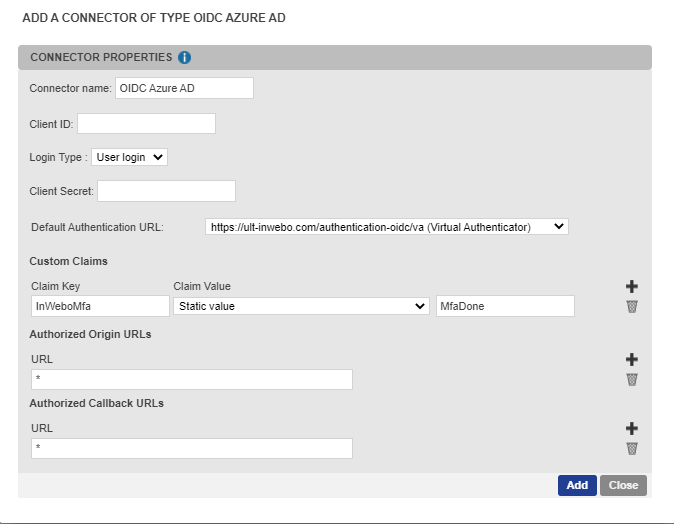
Task: Remove the Authorized Origin URL entry
Action: (x=632, y=379)
